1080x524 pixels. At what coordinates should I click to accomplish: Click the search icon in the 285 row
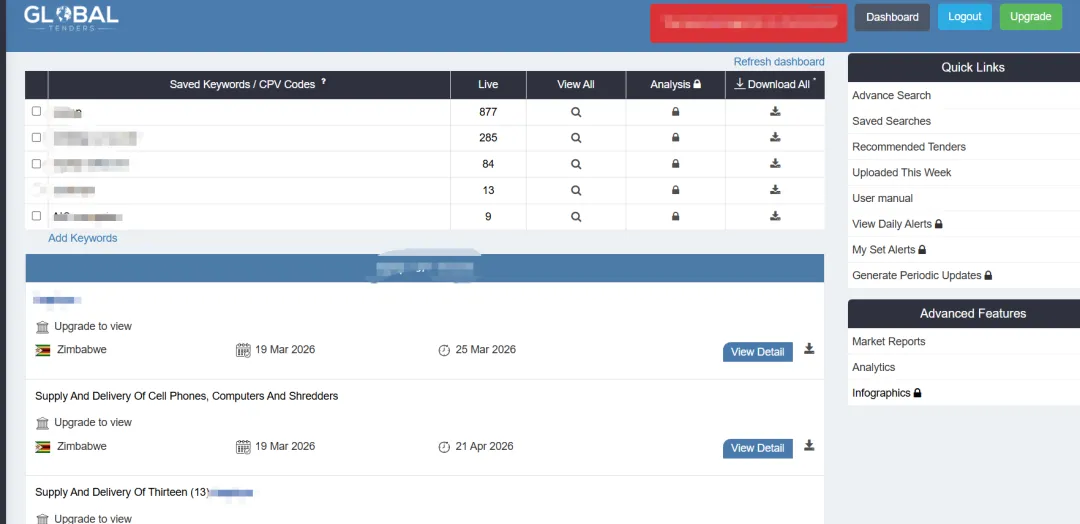coord(576,138)
